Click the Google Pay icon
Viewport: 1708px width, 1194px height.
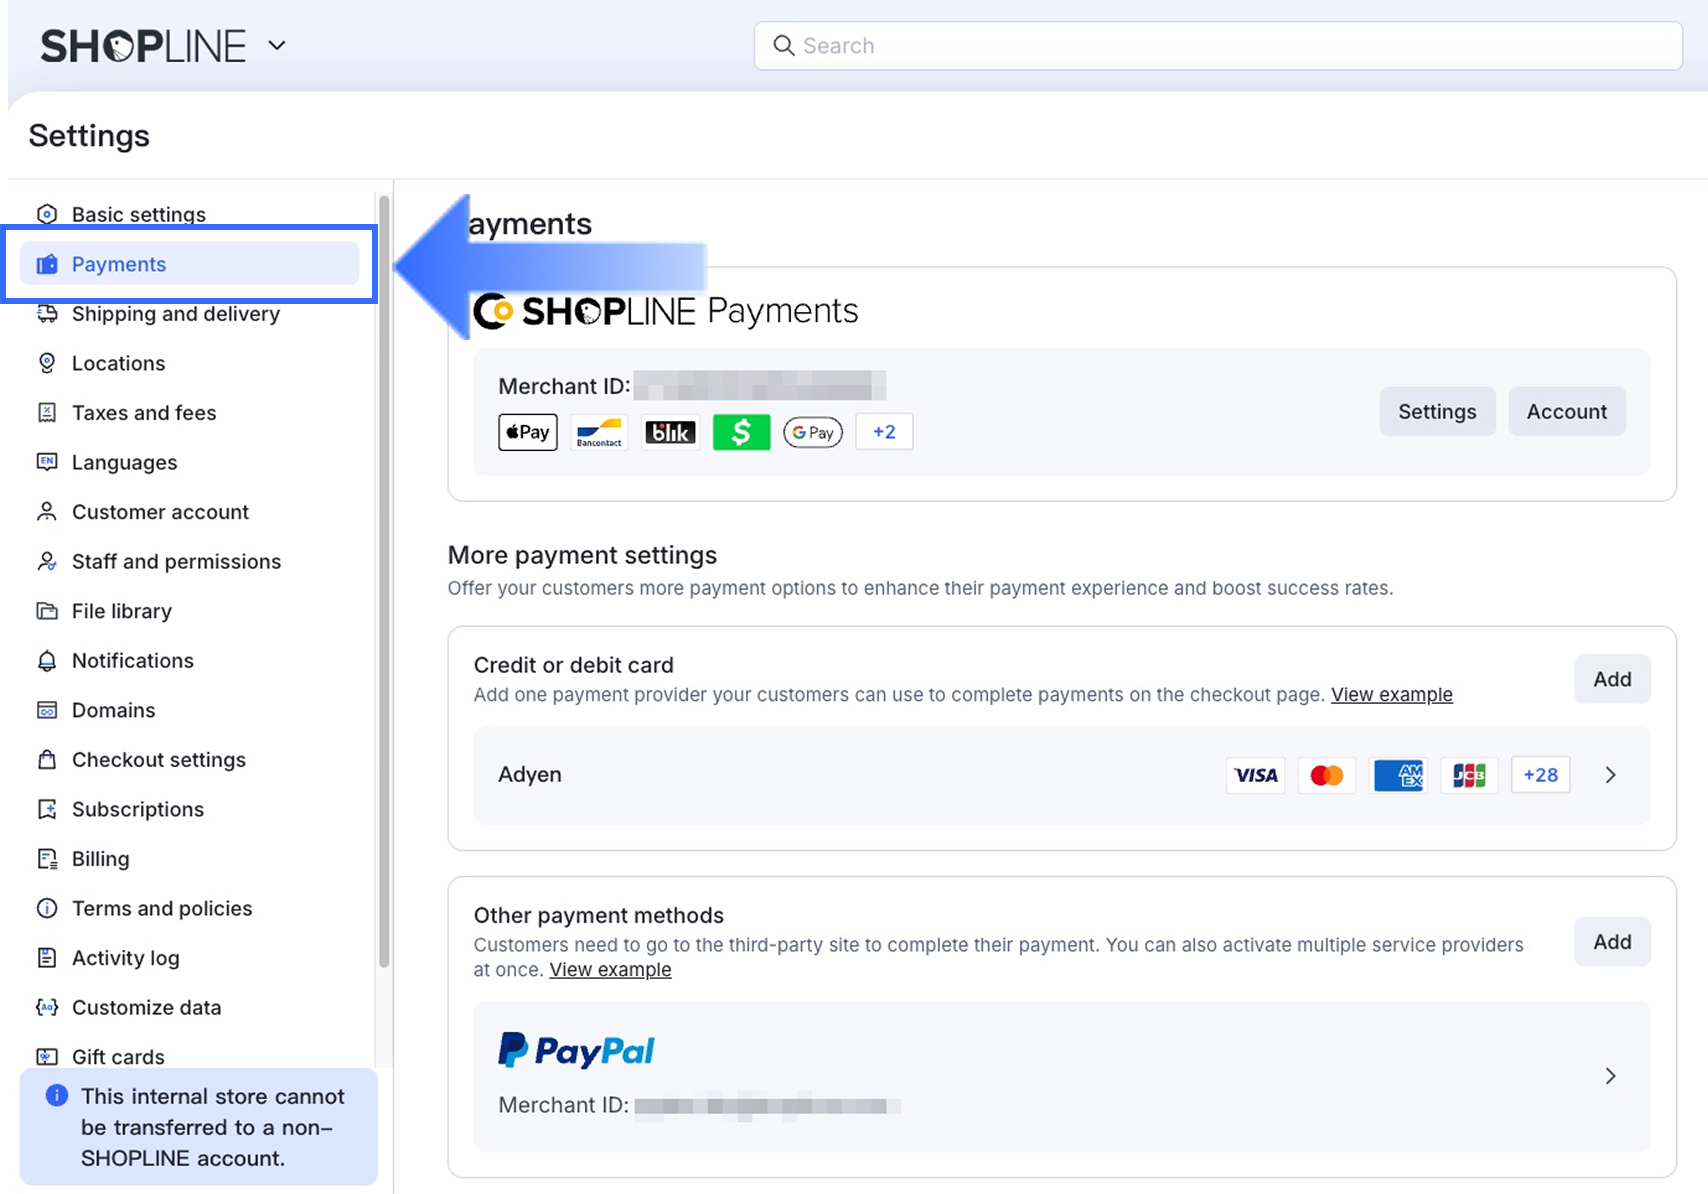pos(813,432)
